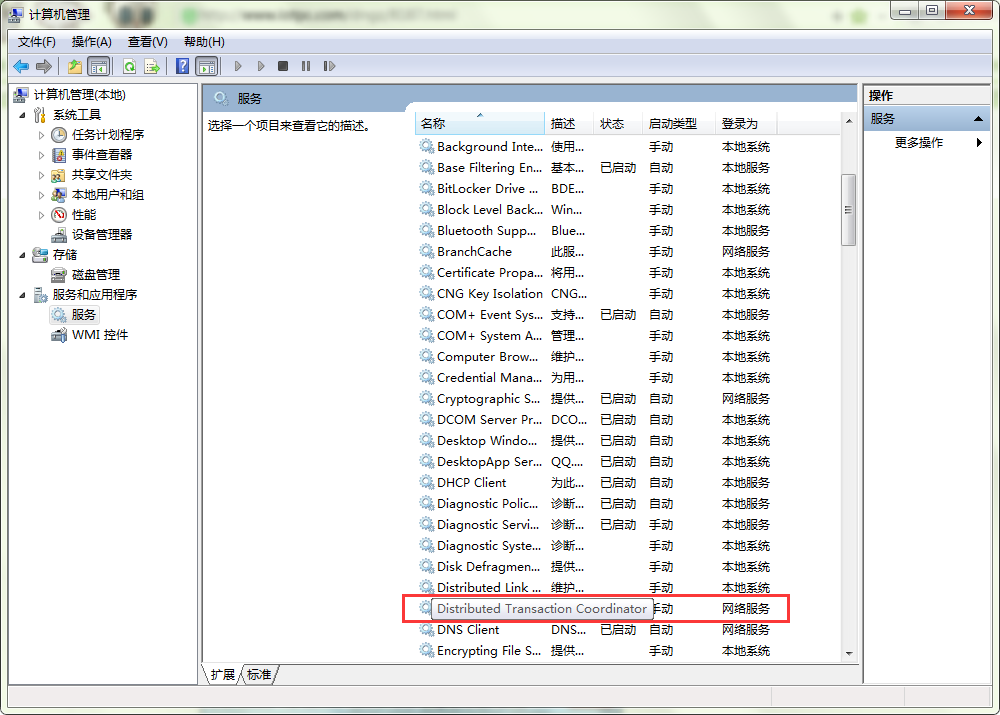Expand the 本地用户和组 tree node

click(x=41, y=195)
